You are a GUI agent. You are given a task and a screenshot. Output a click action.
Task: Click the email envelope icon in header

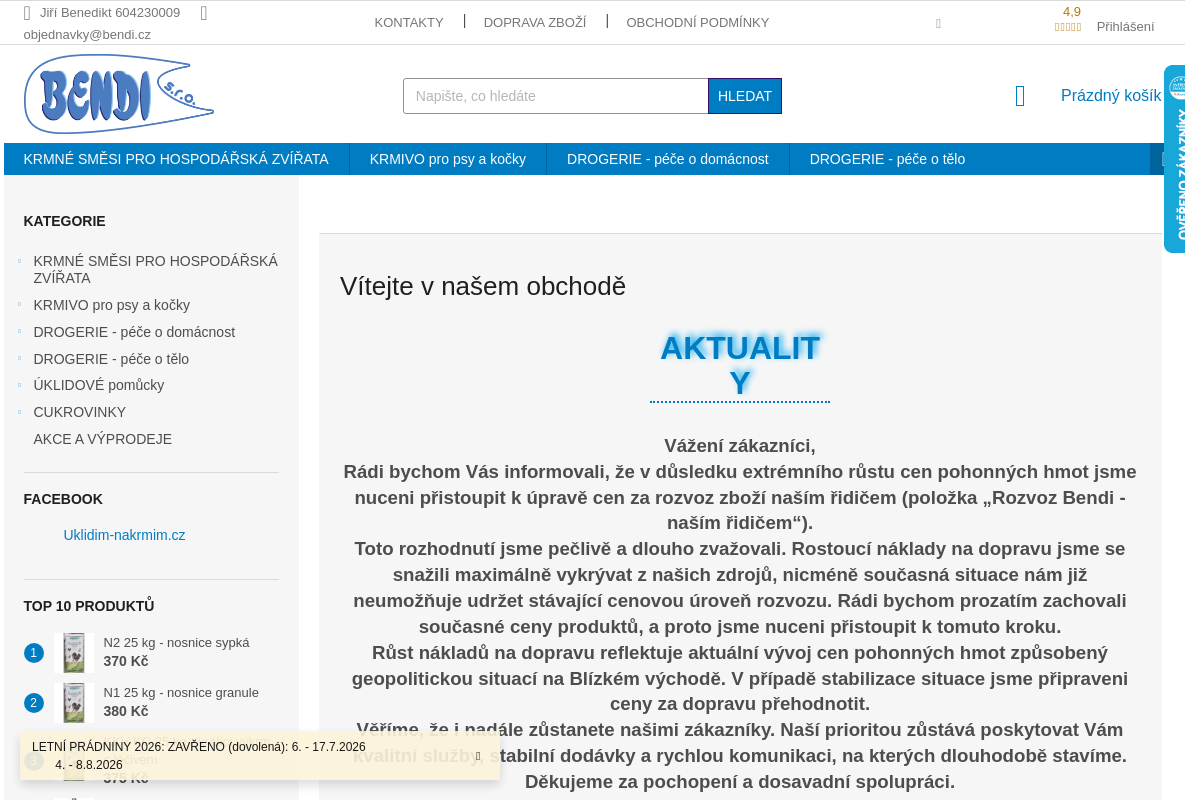204,13
